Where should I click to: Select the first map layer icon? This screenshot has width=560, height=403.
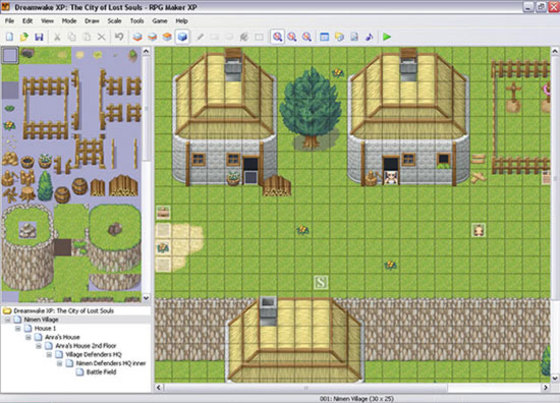tap(137, 36)
